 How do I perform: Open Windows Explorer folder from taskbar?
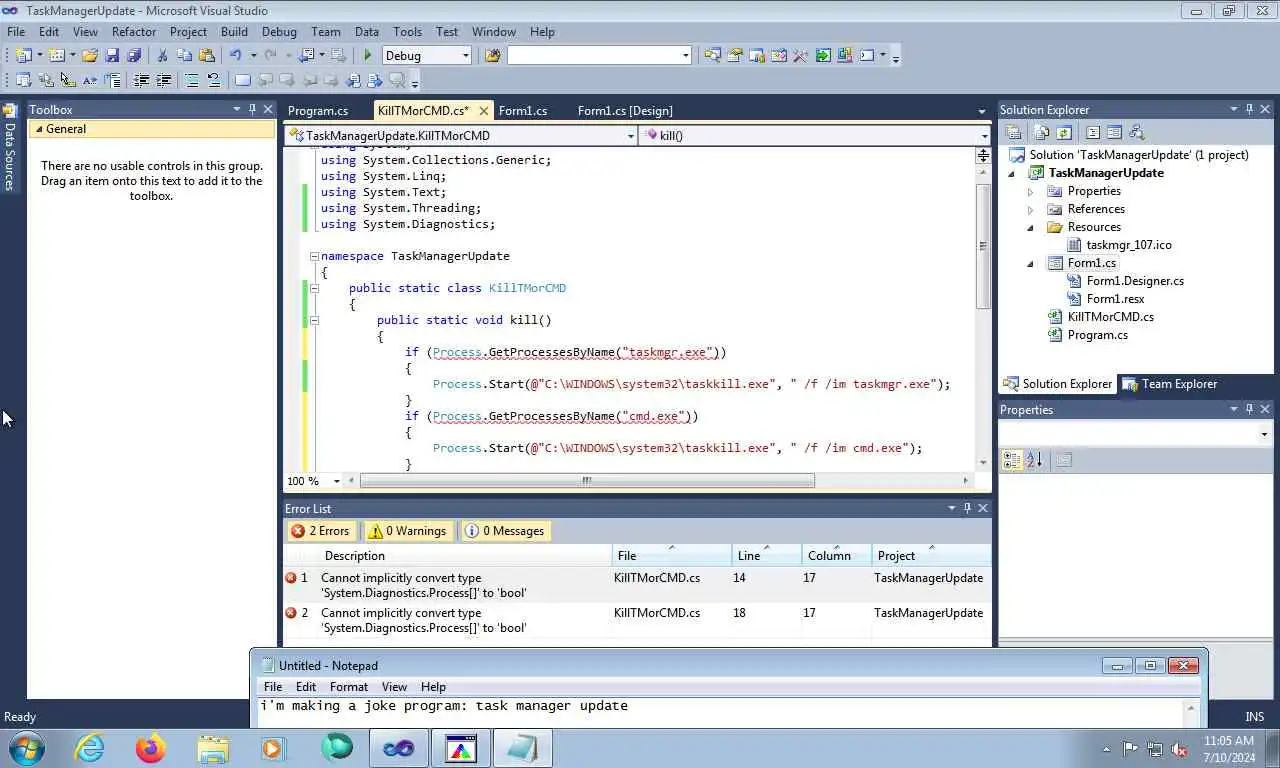pyautogui.click(x=212, y=748)
